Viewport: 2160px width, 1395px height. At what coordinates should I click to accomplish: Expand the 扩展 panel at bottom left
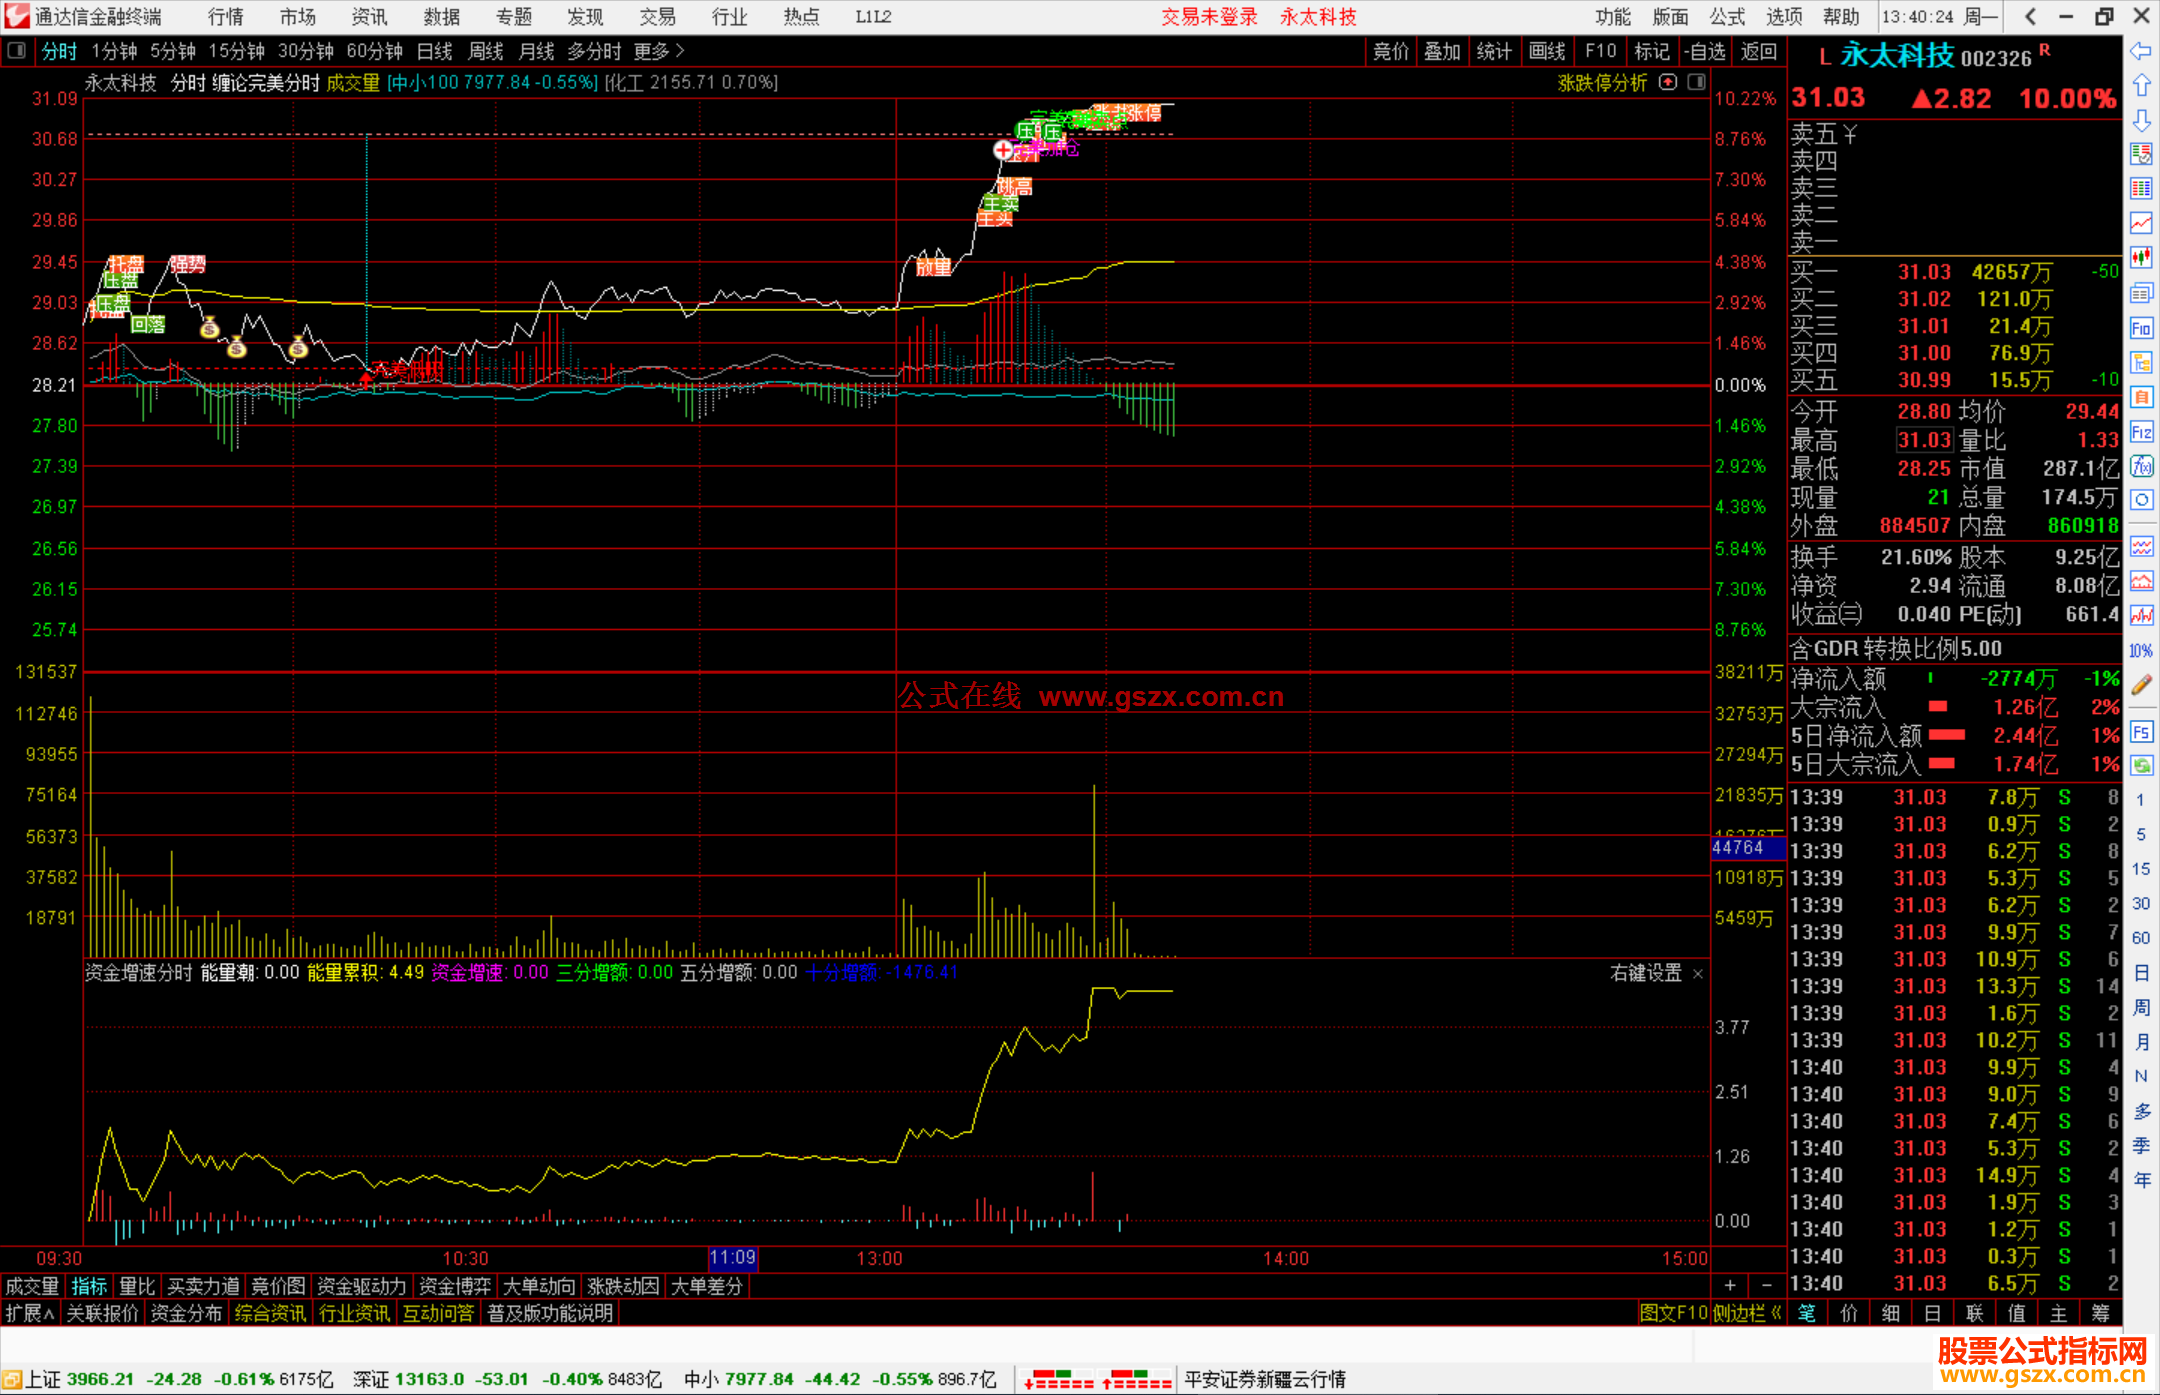30,1313
